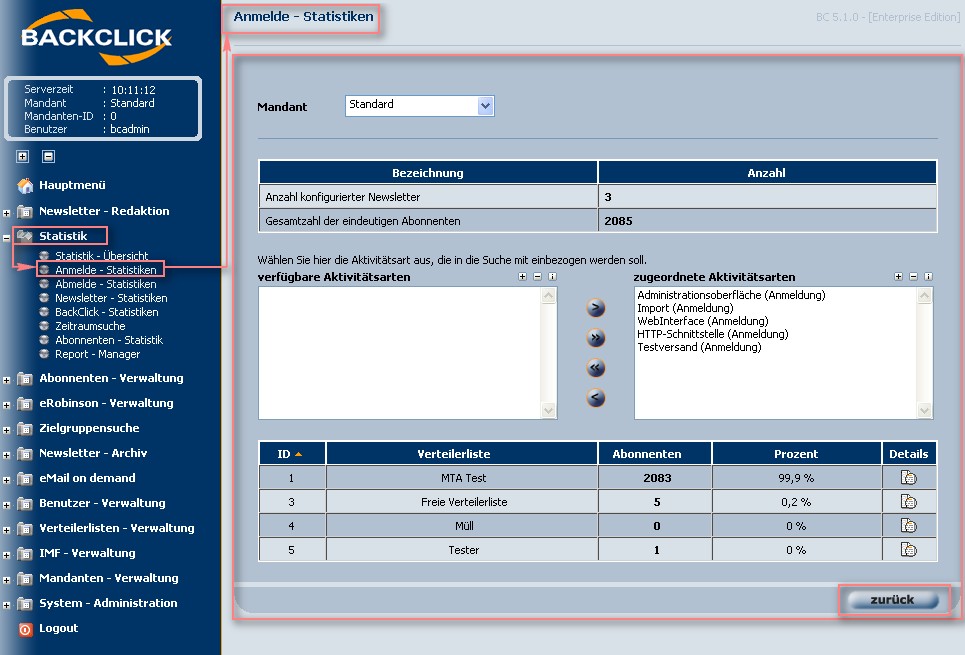Click info icon above verfügbare Aktivitätsarten
Image resolution: width=965 pixels, height=655 pixels.
click(x=552, y=277)
